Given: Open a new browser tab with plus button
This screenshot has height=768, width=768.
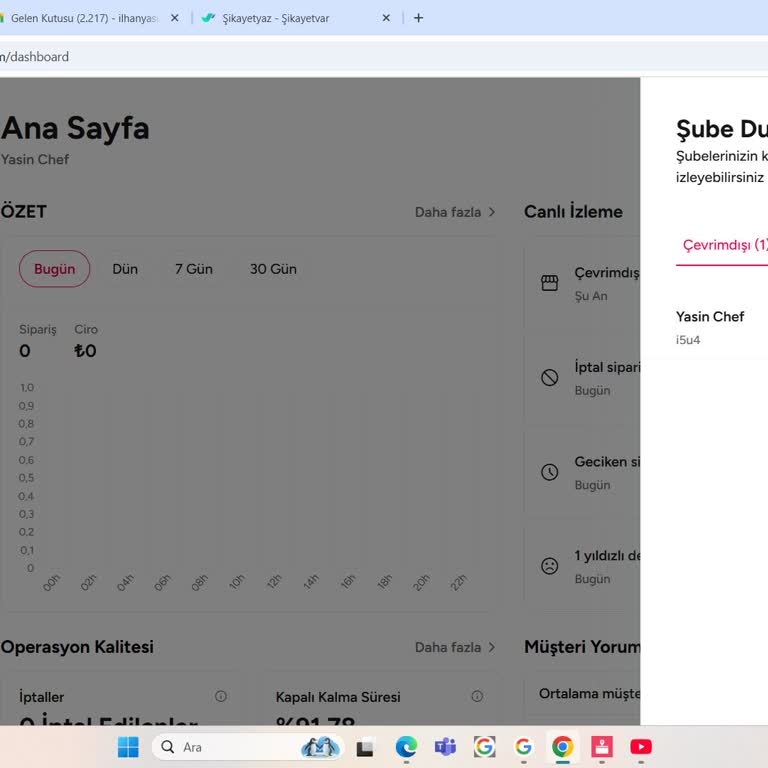Looking at the screenshot, I should [x=418, y=18].
